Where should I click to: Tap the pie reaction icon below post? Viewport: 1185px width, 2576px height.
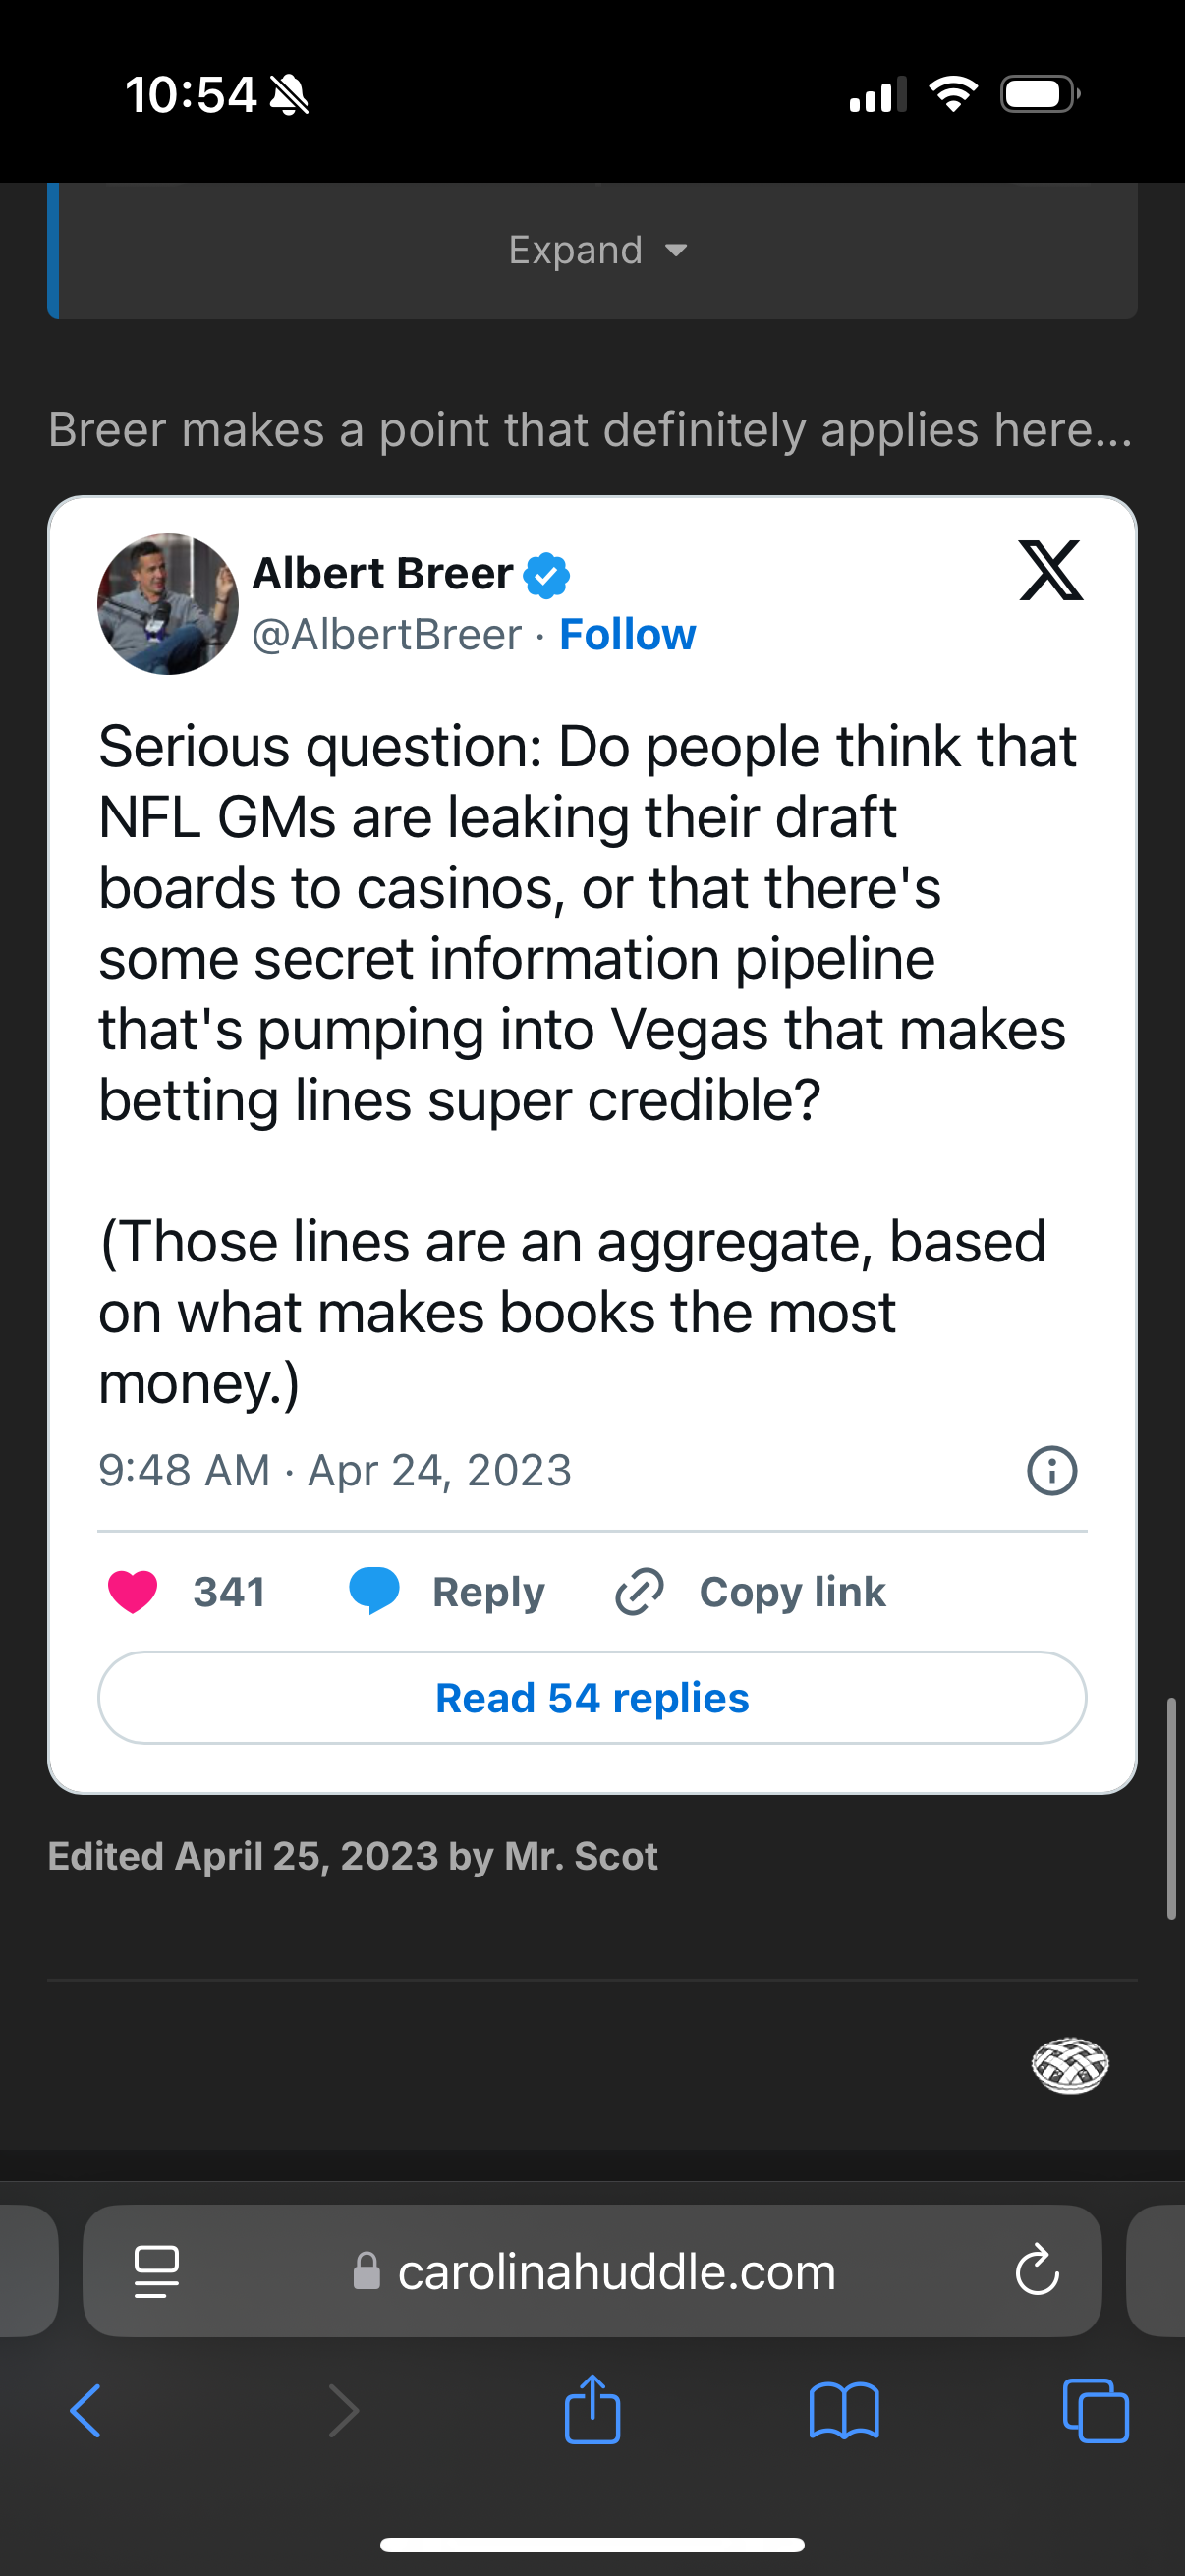[1070, 2065]
